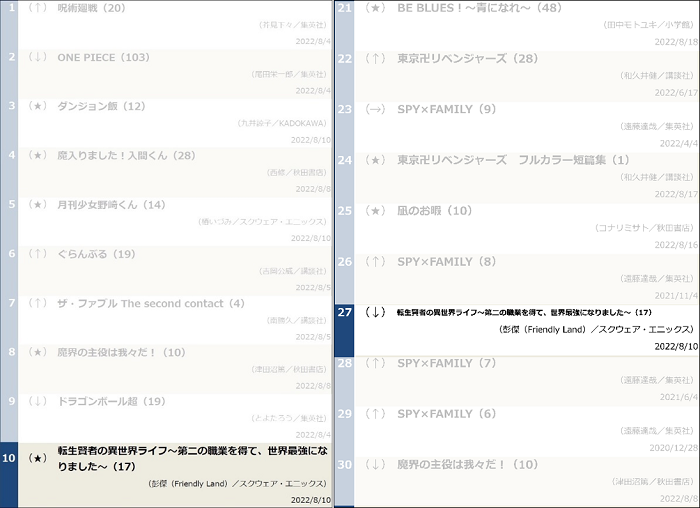Click author line 尾田栄一郎／集英社
Screen dimensions: 700x508
[x=289, y=74]
